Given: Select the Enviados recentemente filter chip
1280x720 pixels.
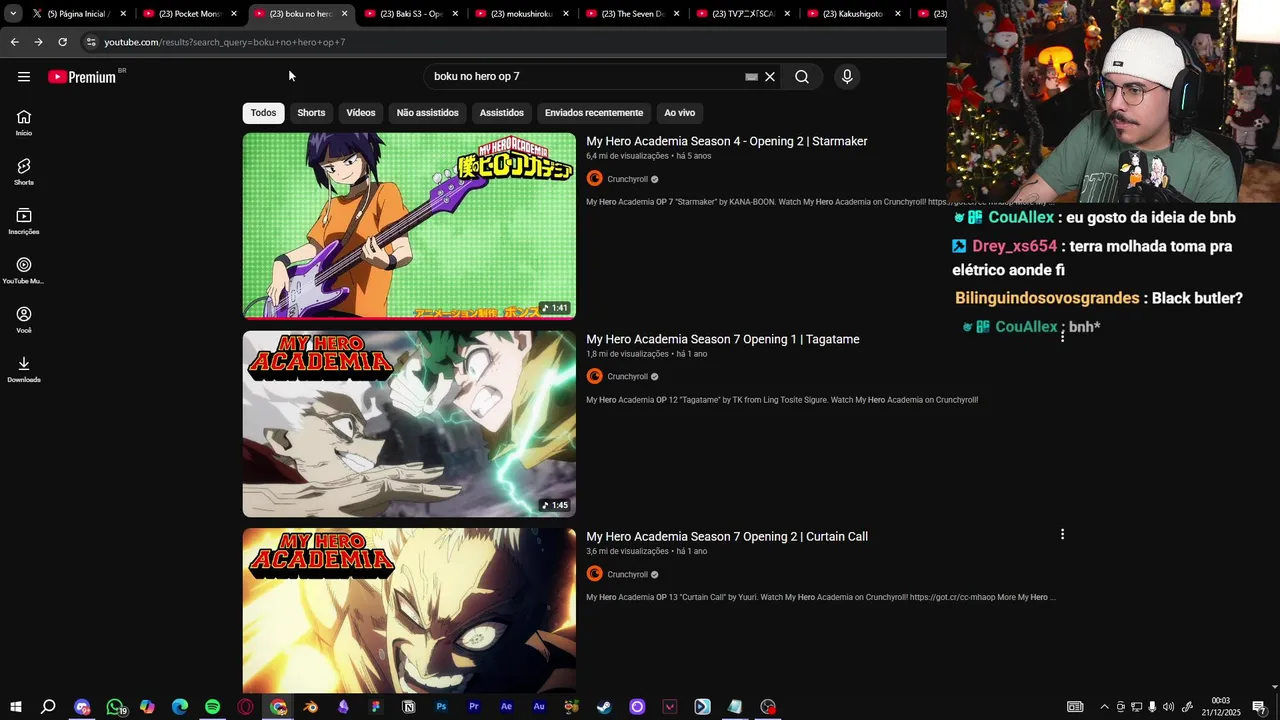Looking at the screenshot, I should coord(594,113).
